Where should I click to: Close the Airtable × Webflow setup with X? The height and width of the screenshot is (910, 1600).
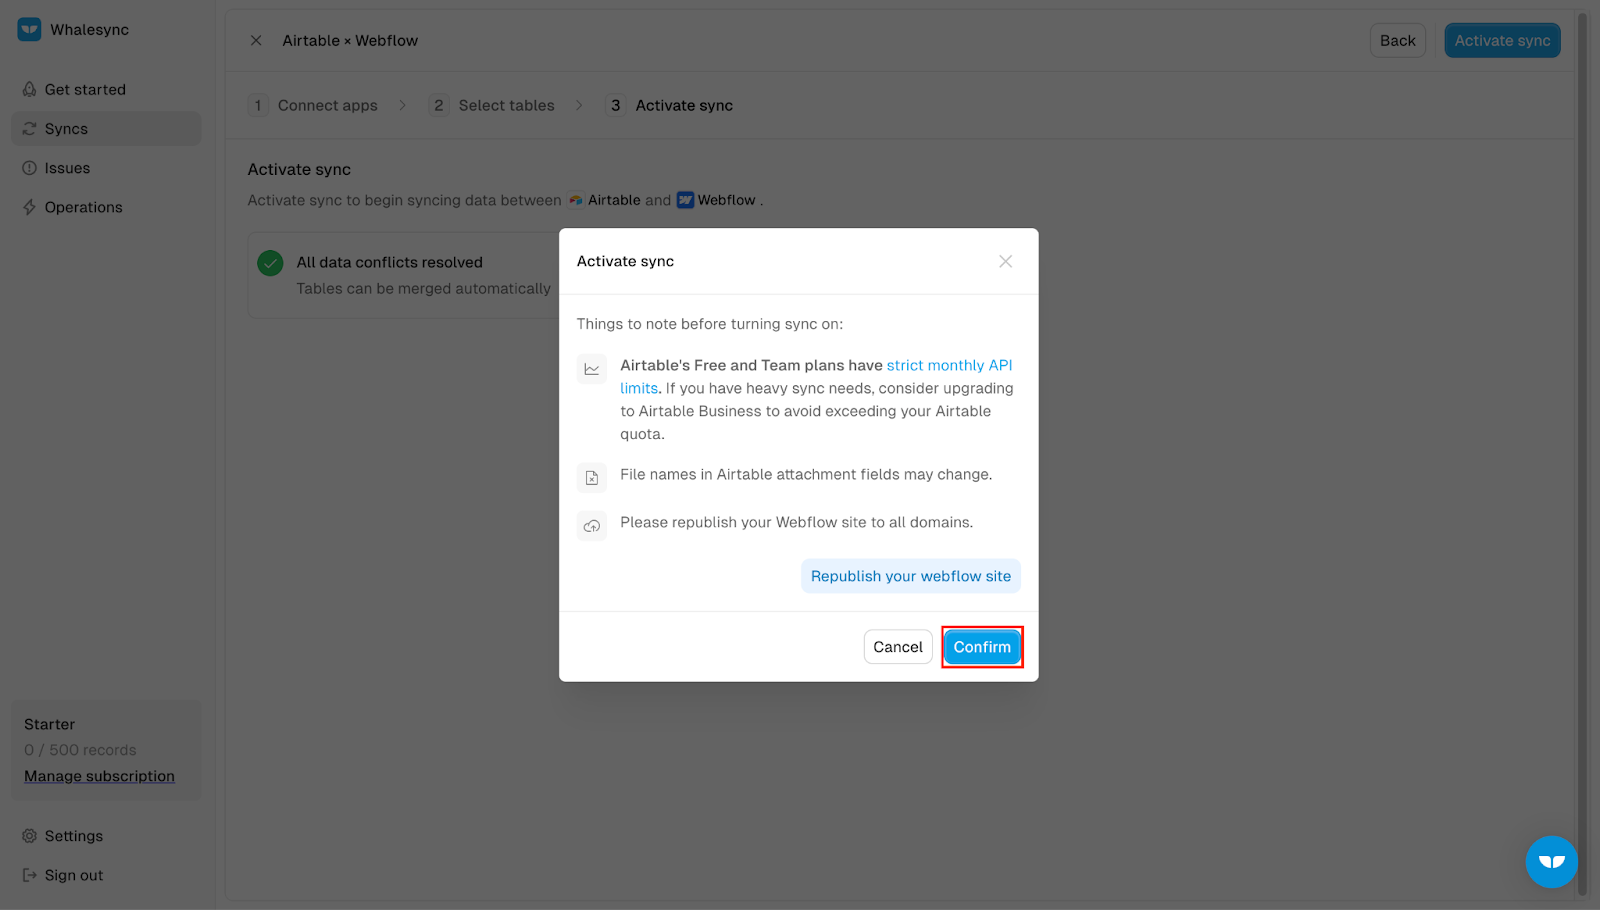coord(256,40)
